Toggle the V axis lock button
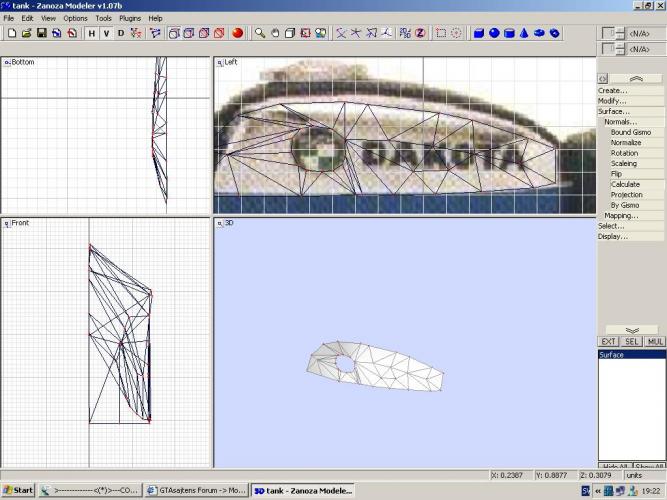 (x=106, y=33)
